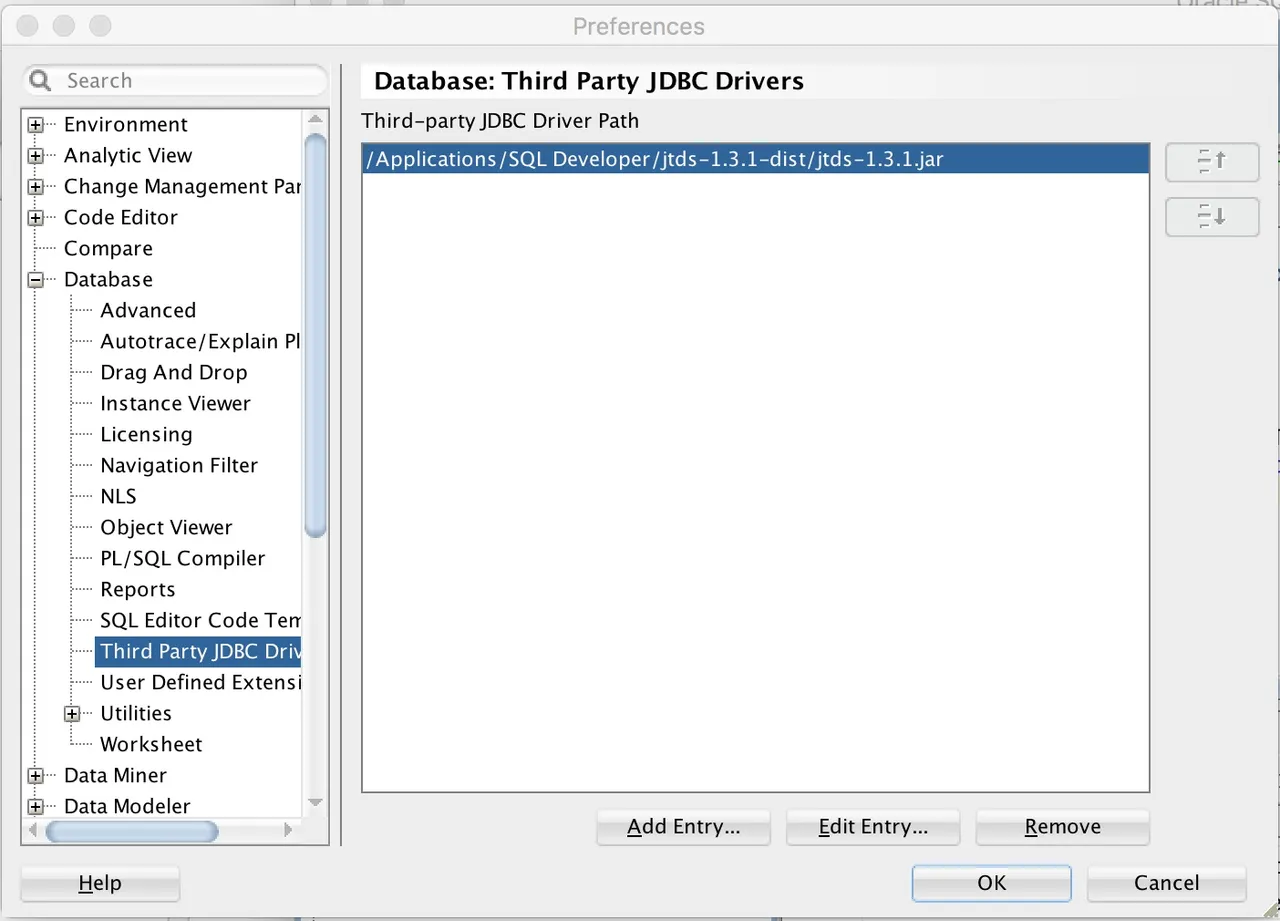Viewport: 1280px width, 921px height.
Task: Cancel the Preferences dialog
Action: point(1166,883)
